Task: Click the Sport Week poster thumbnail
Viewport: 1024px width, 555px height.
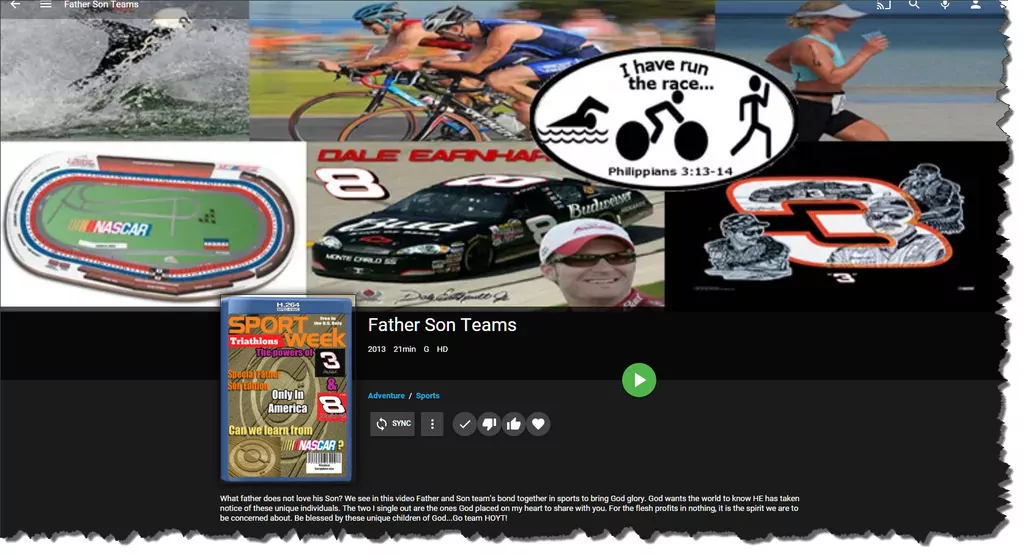Action: (287, 389)
